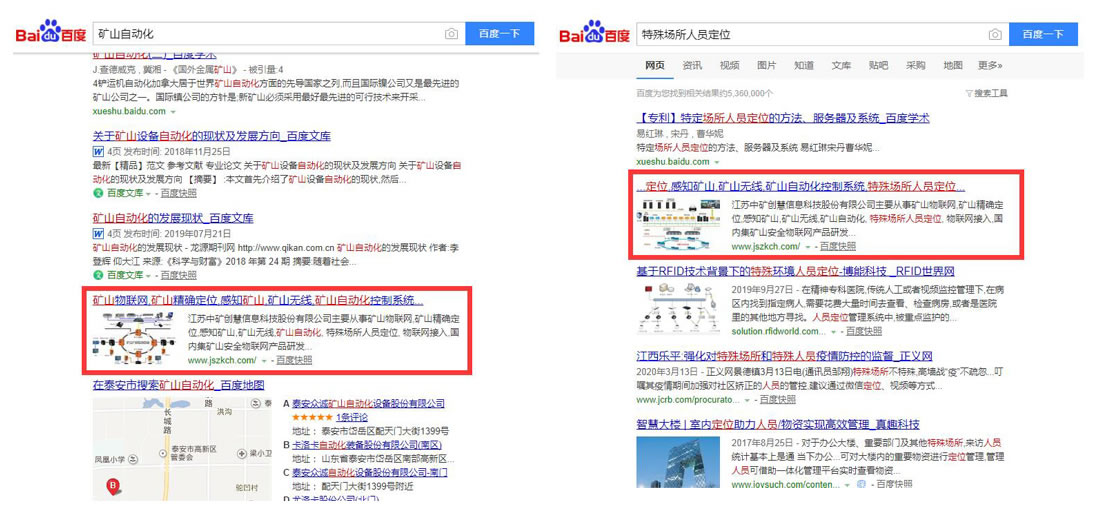Open 关于矿山设备自动化的现状及发展方向 result link
The width and height of the screenshot is (1100, 510).
pos(211,136)
